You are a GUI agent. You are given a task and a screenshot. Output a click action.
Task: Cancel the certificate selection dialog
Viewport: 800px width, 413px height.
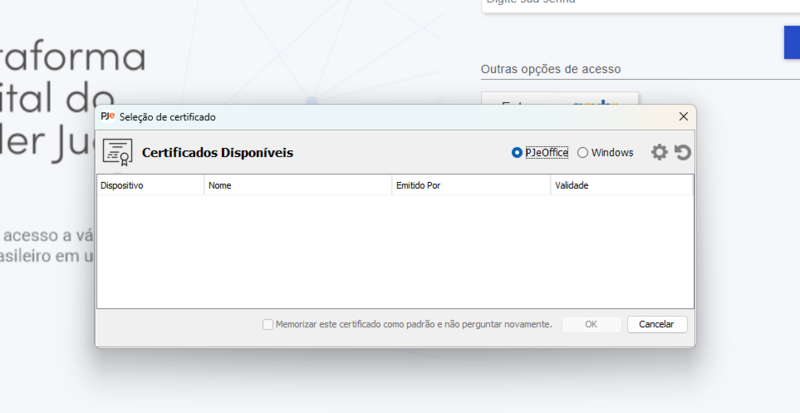[657, 324]
